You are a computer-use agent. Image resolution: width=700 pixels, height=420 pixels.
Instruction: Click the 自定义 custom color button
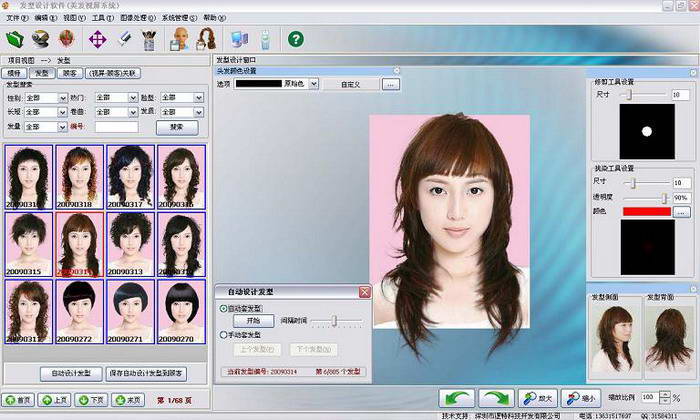[x=350, y=84]
